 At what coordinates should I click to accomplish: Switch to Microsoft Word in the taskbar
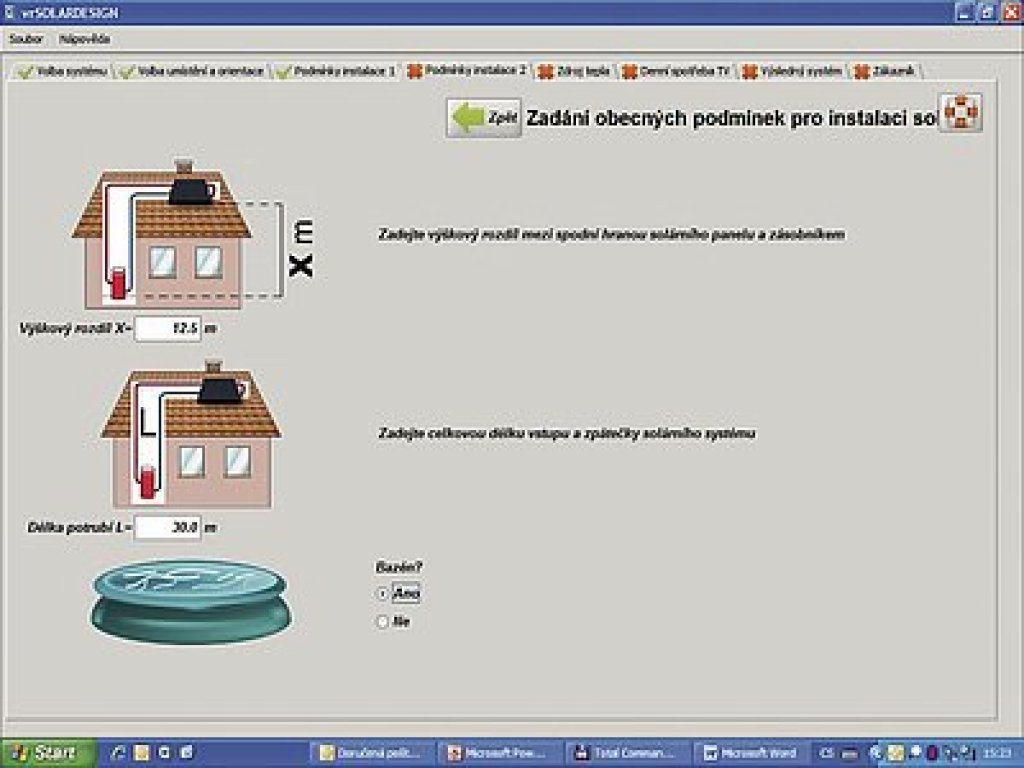click(751, 754)
